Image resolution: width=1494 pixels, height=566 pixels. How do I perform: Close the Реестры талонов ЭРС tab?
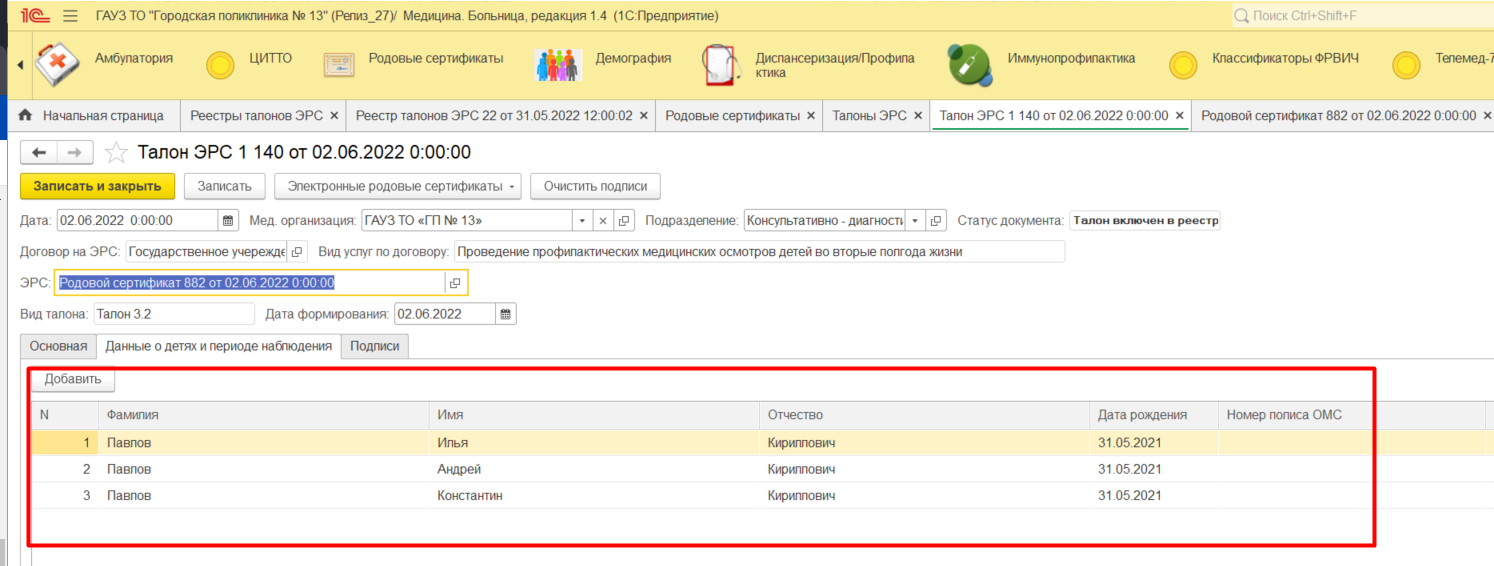click(x=334, y=116)
